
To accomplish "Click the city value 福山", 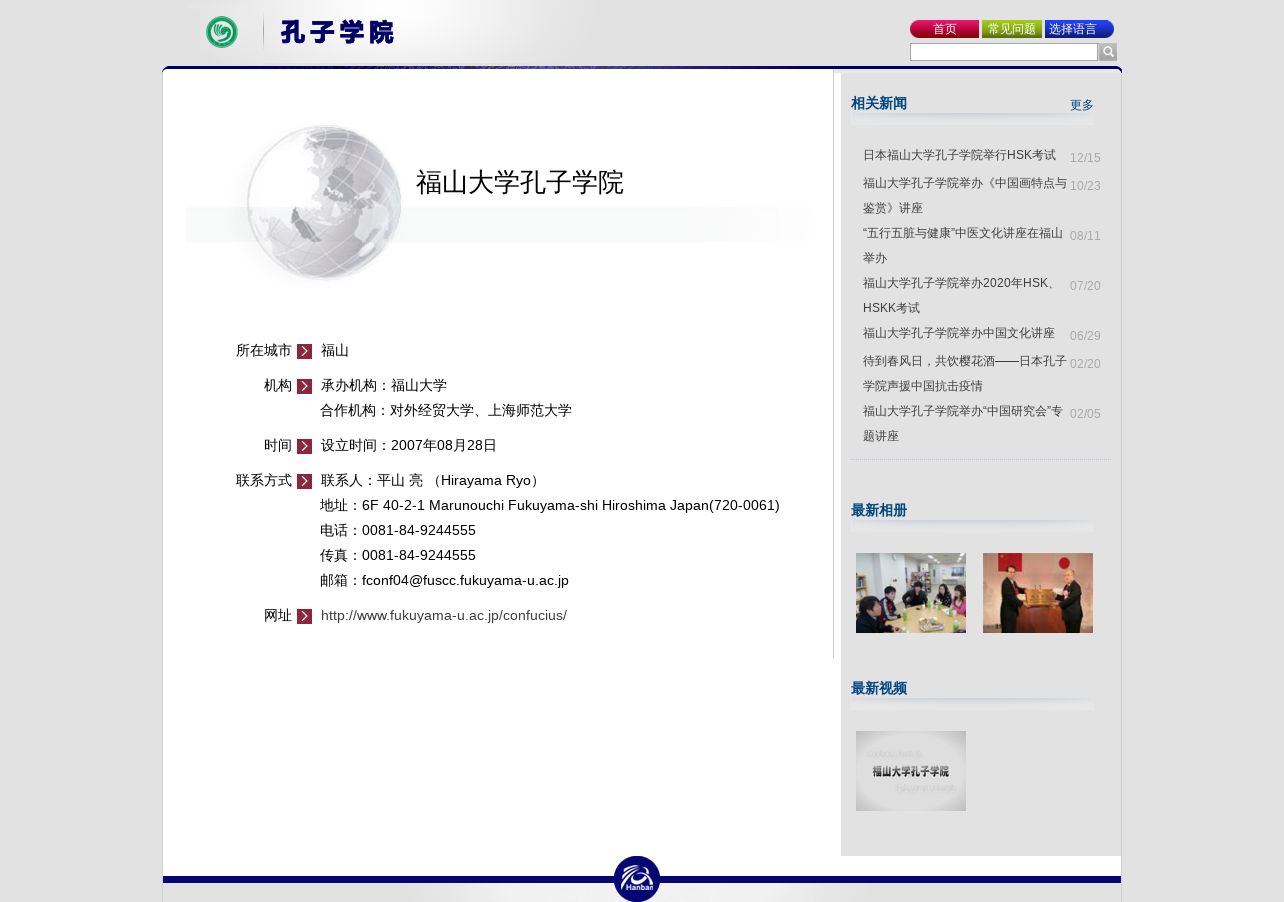I will click(x=335, y=351).
